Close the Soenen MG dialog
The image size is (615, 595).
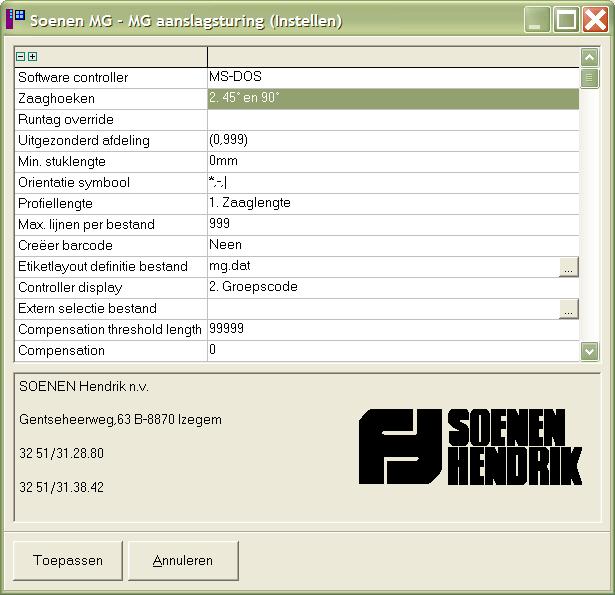595,19
